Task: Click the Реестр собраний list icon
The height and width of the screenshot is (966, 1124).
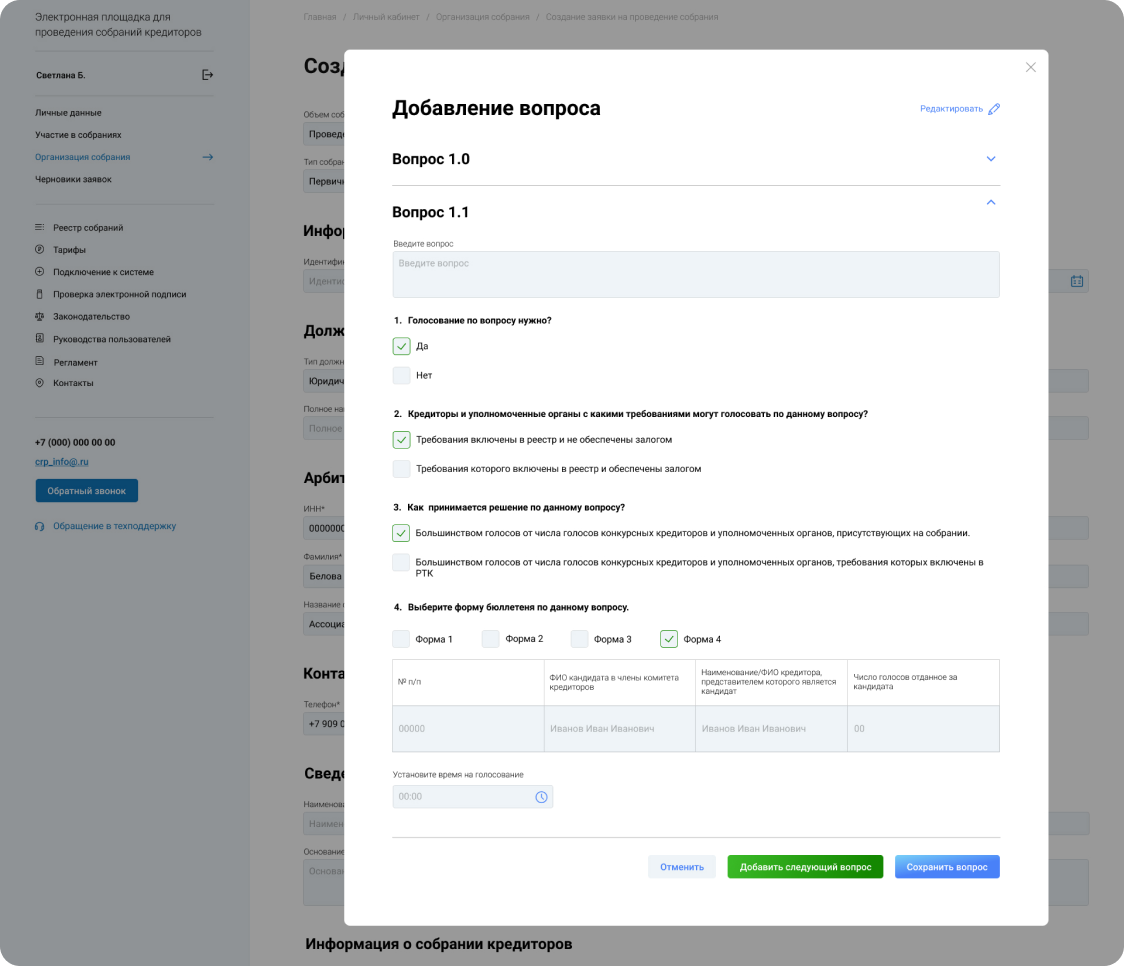Action: (x=40, y=228)
